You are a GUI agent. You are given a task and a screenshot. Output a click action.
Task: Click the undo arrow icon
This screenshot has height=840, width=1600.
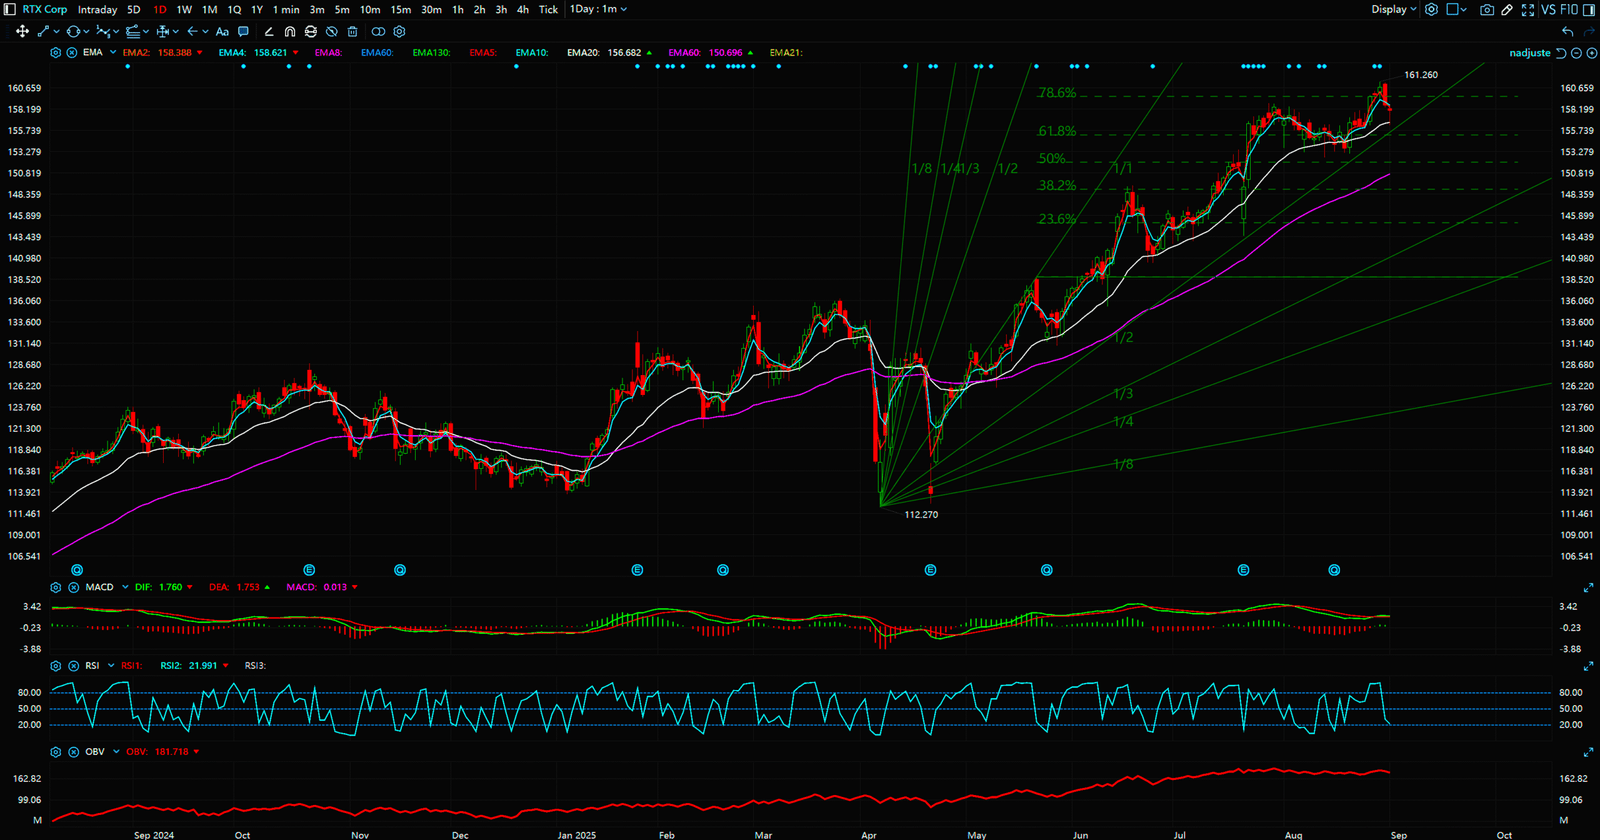coord(1567,32)
